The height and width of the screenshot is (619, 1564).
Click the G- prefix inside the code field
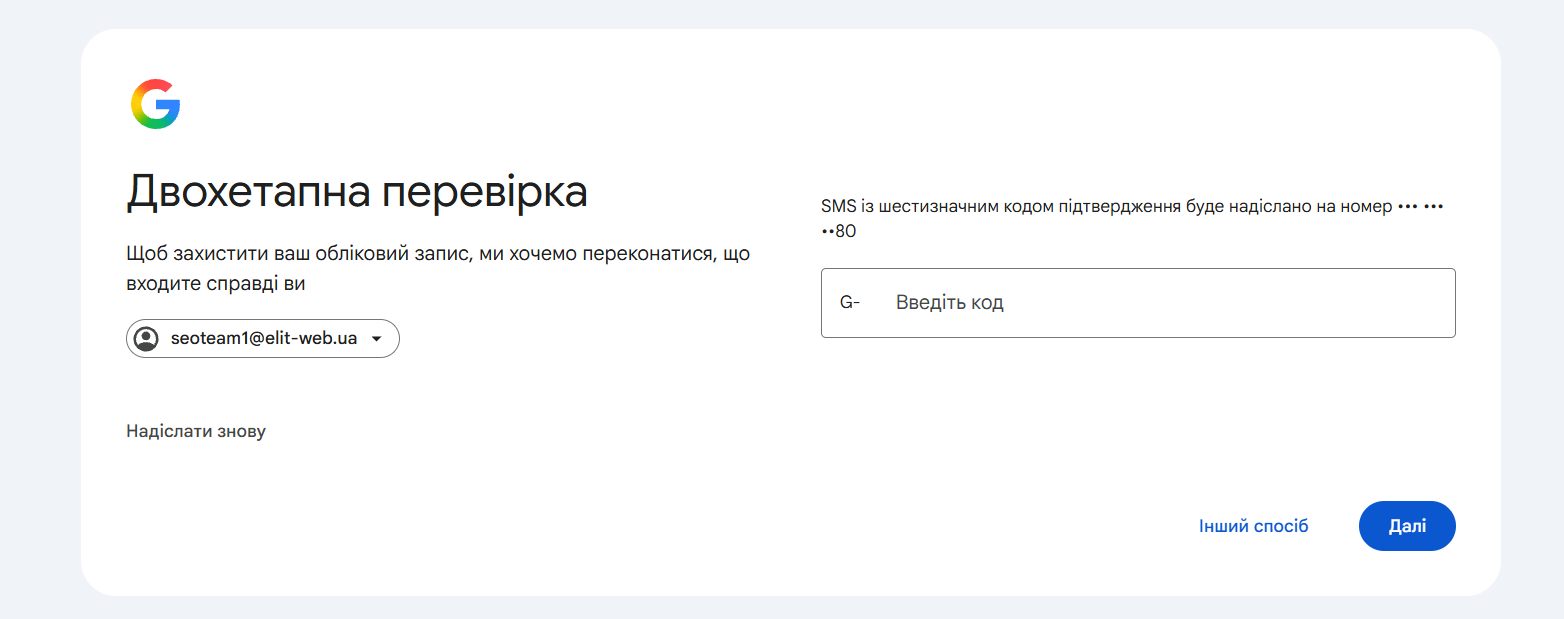(x=850, y=303)
